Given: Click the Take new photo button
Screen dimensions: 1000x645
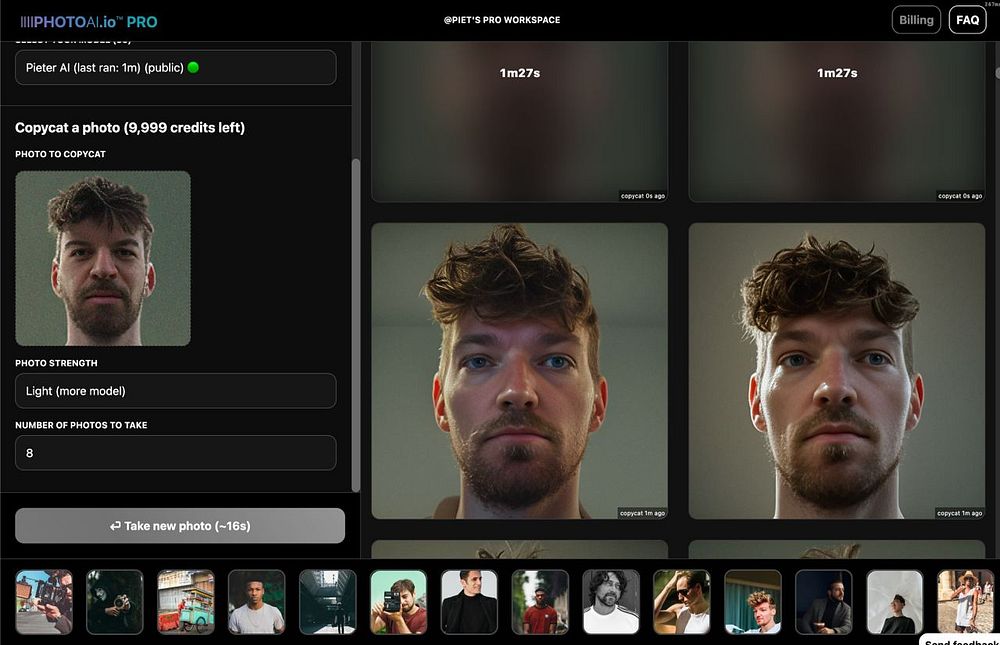Looking at the screenshot, I should (180, 526).
